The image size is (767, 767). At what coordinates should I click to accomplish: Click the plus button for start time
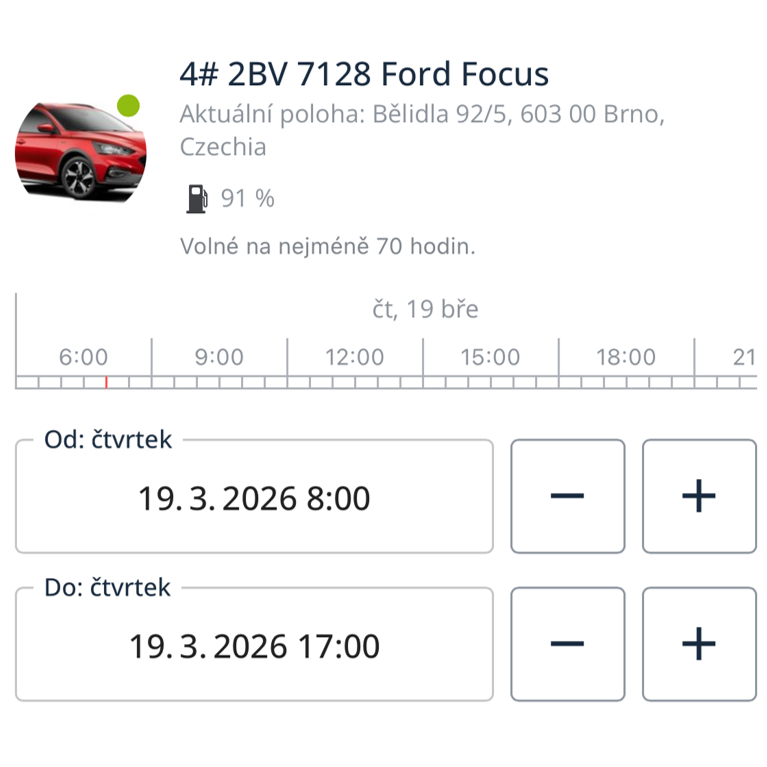[698, 496]
